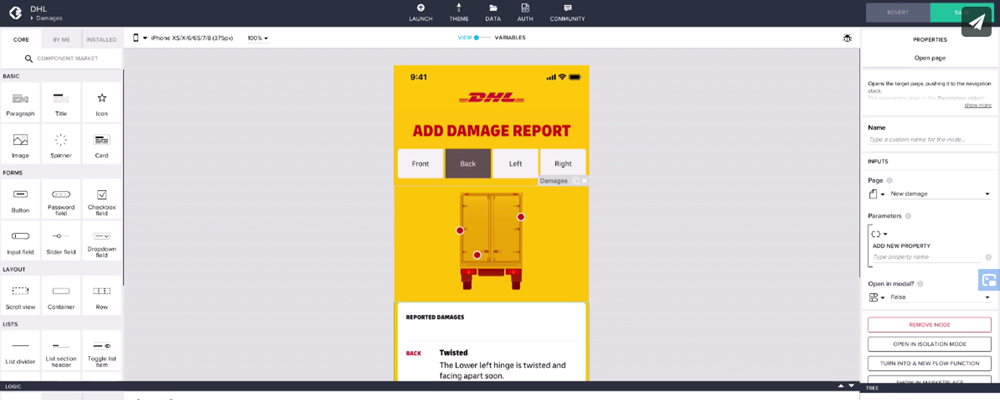Select the Paragraph component
Image resolution: width=1000 pixels, height=400 pixels.
20,103
